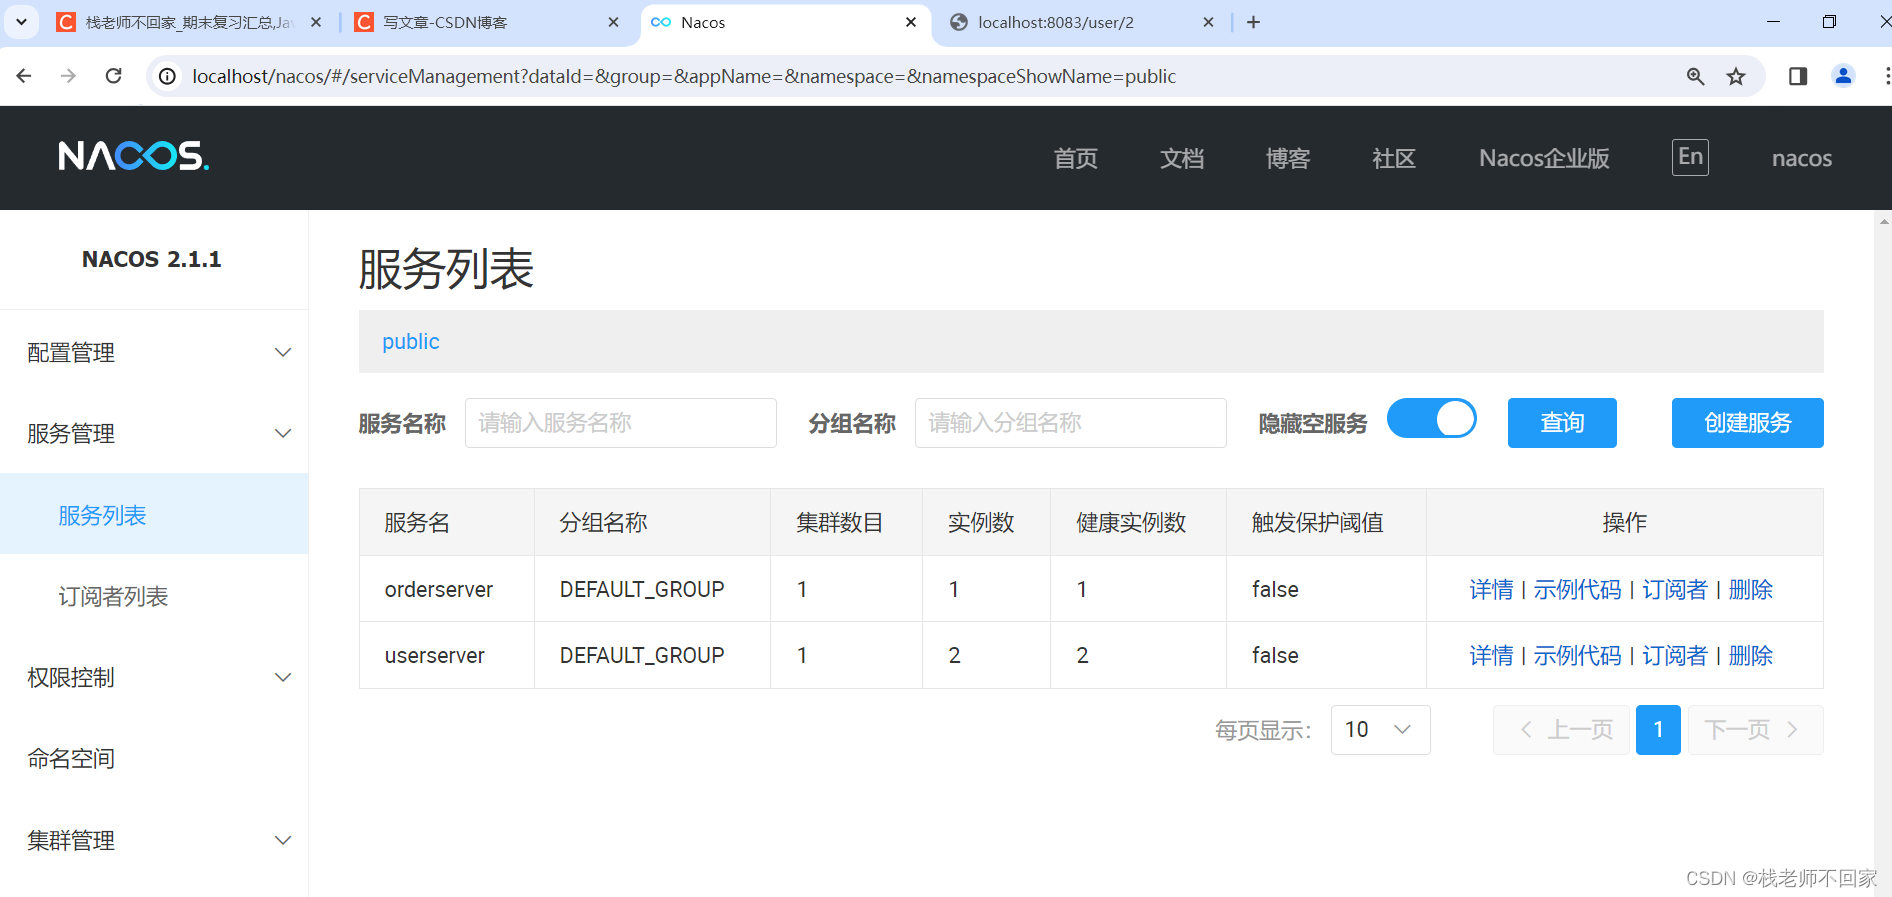Switch language with the En button
The height and width of the screenshot is (897, 1892).
tap(1690, 157)
